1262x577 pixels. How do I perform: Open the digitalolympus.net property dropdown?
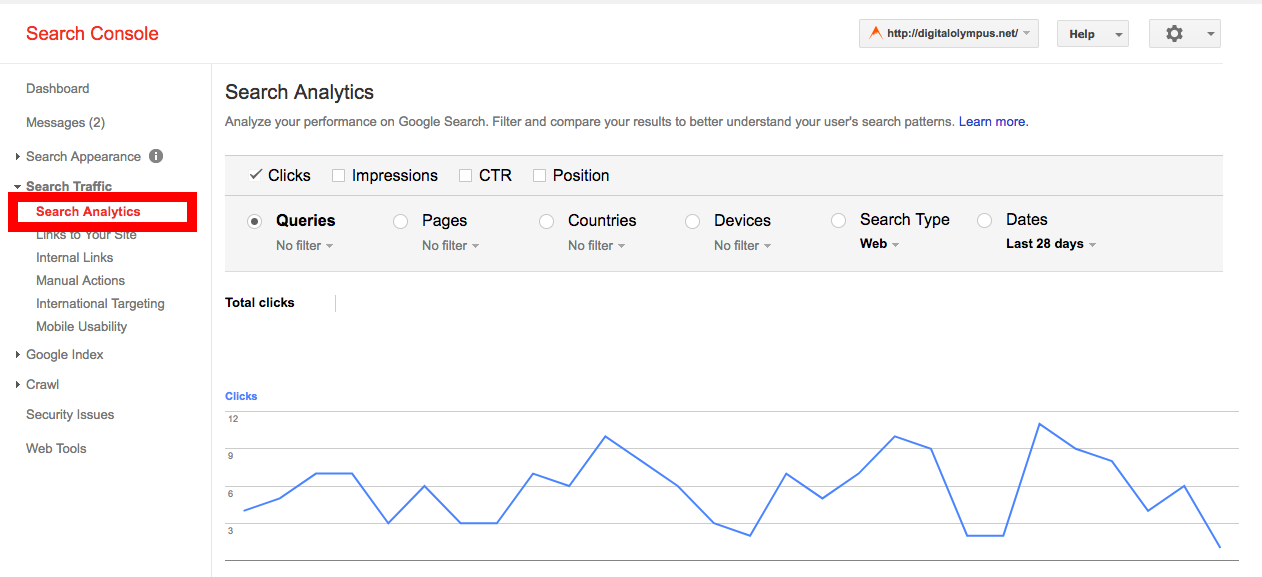click(949, 34)
